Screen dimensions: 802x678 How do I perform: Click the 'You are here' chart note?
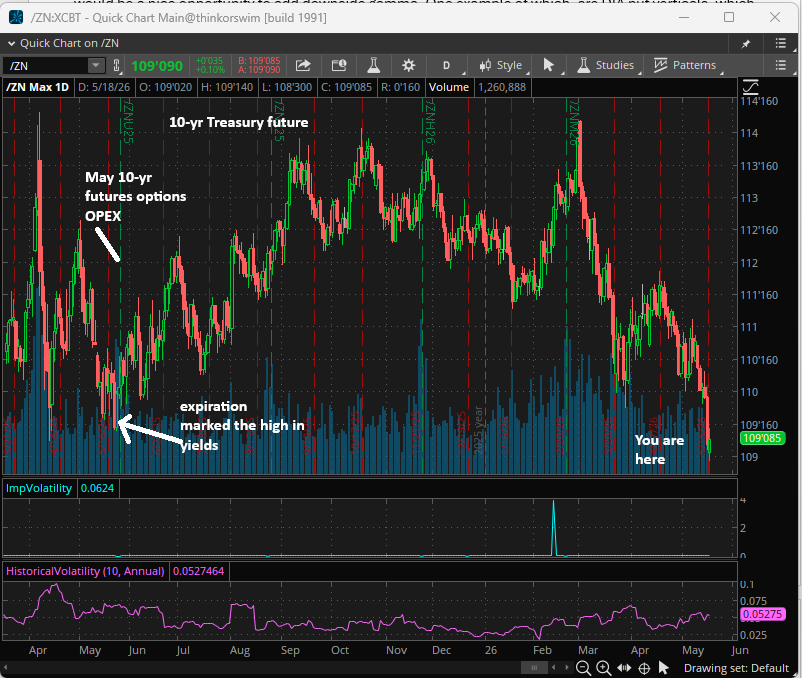(659, 449)
